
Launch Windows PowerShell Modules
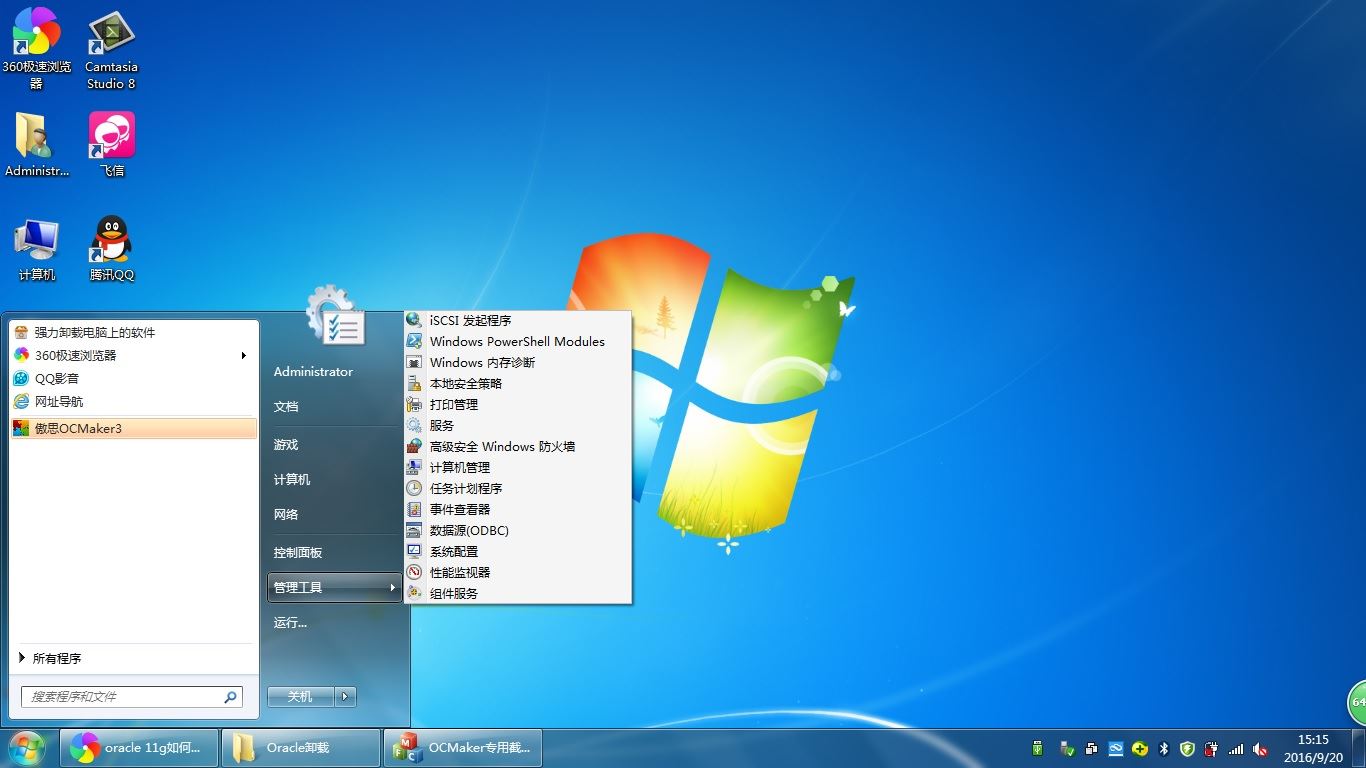click(517, 341)
